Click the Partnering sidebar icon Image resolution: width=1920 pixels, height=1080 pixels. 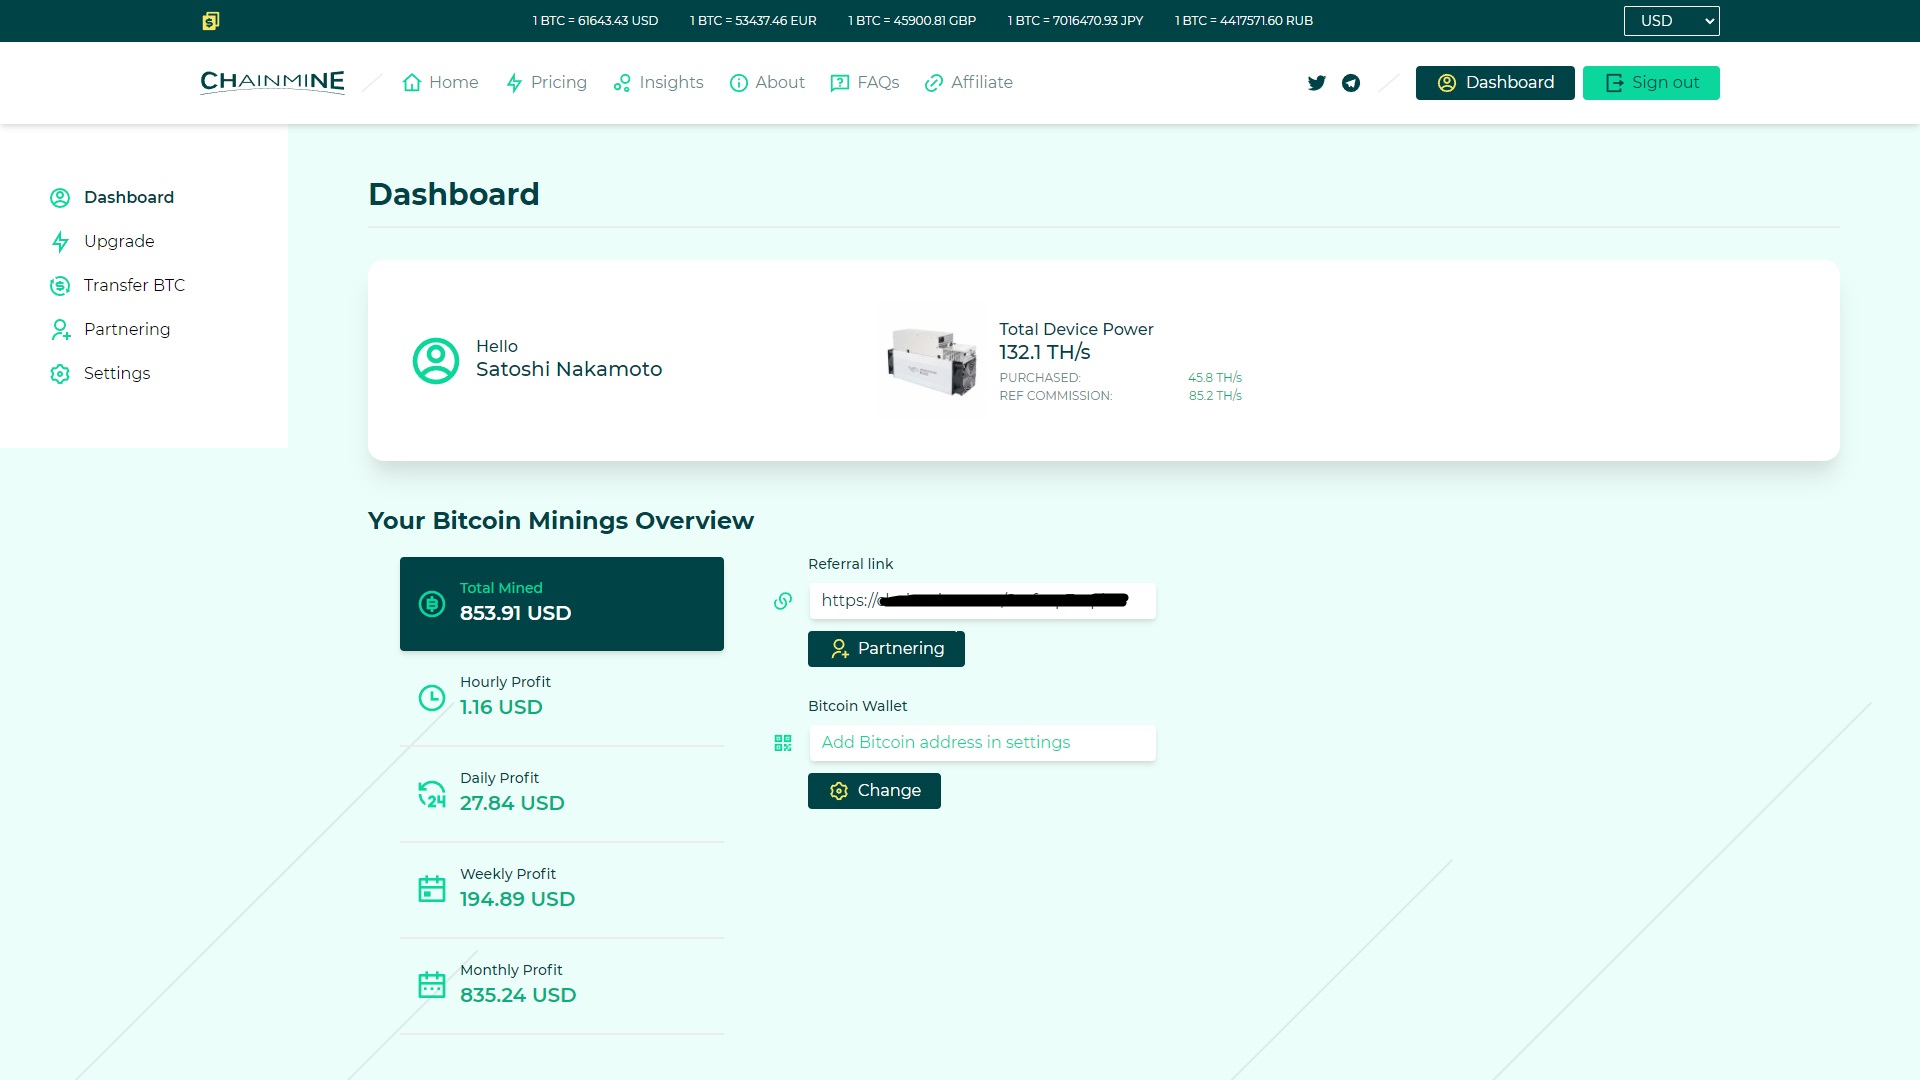pyautogui.click(x=59, y=328)
